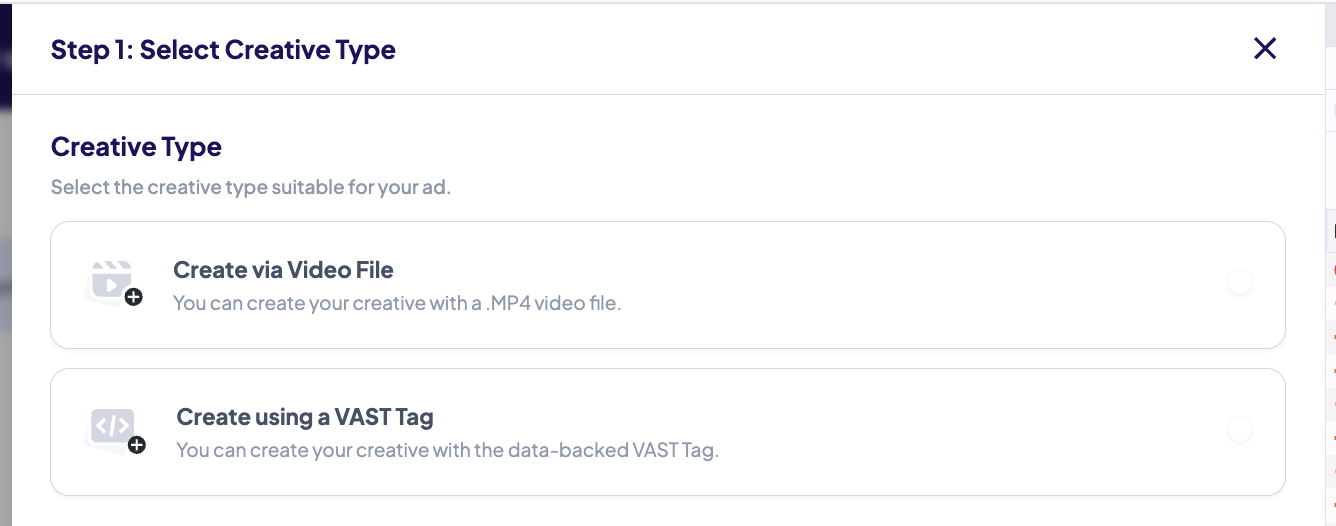
Task: Click the plus badge on video icon
Action: (134, 297)
